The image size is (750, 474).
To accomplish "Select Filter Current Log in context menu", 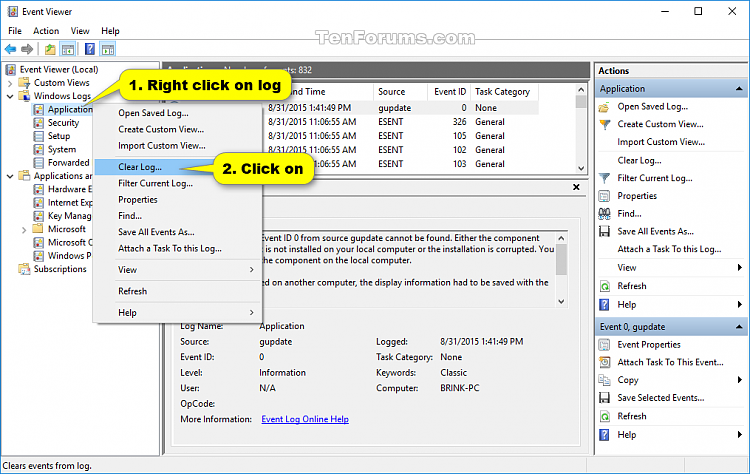I will (155, 183).
